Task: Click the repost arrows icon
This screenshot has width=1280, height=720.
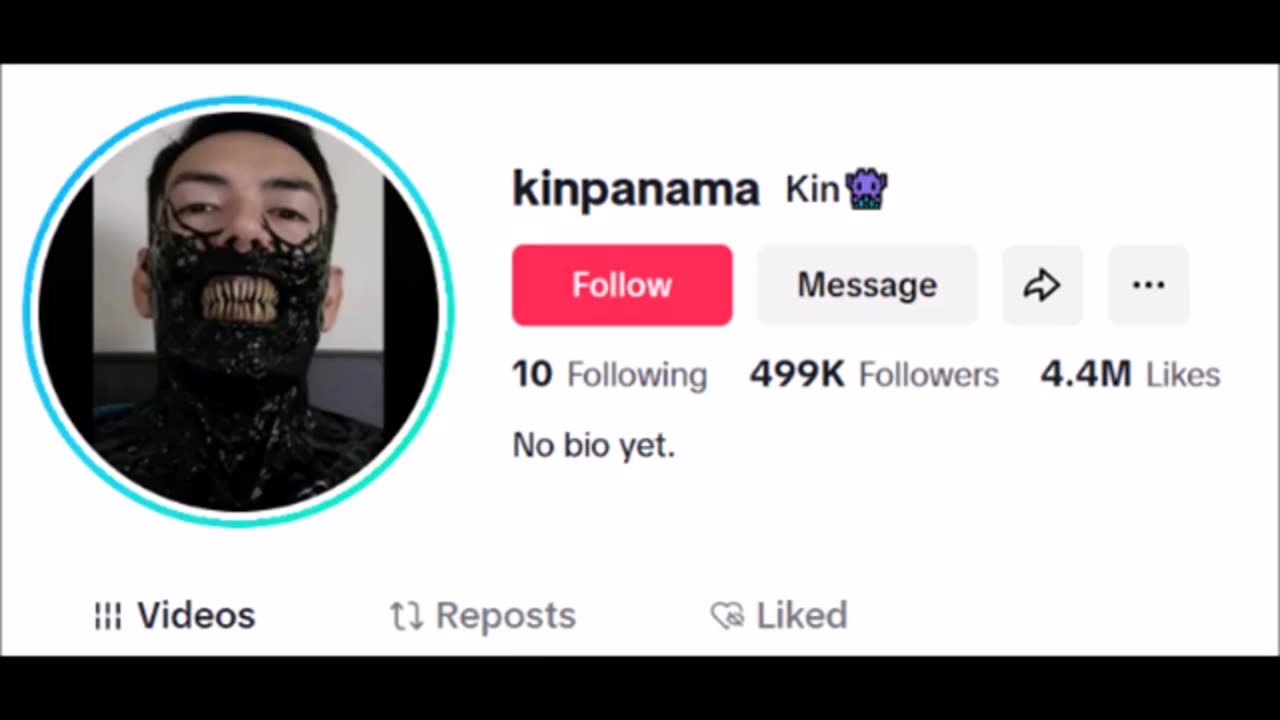Action: 406,616
